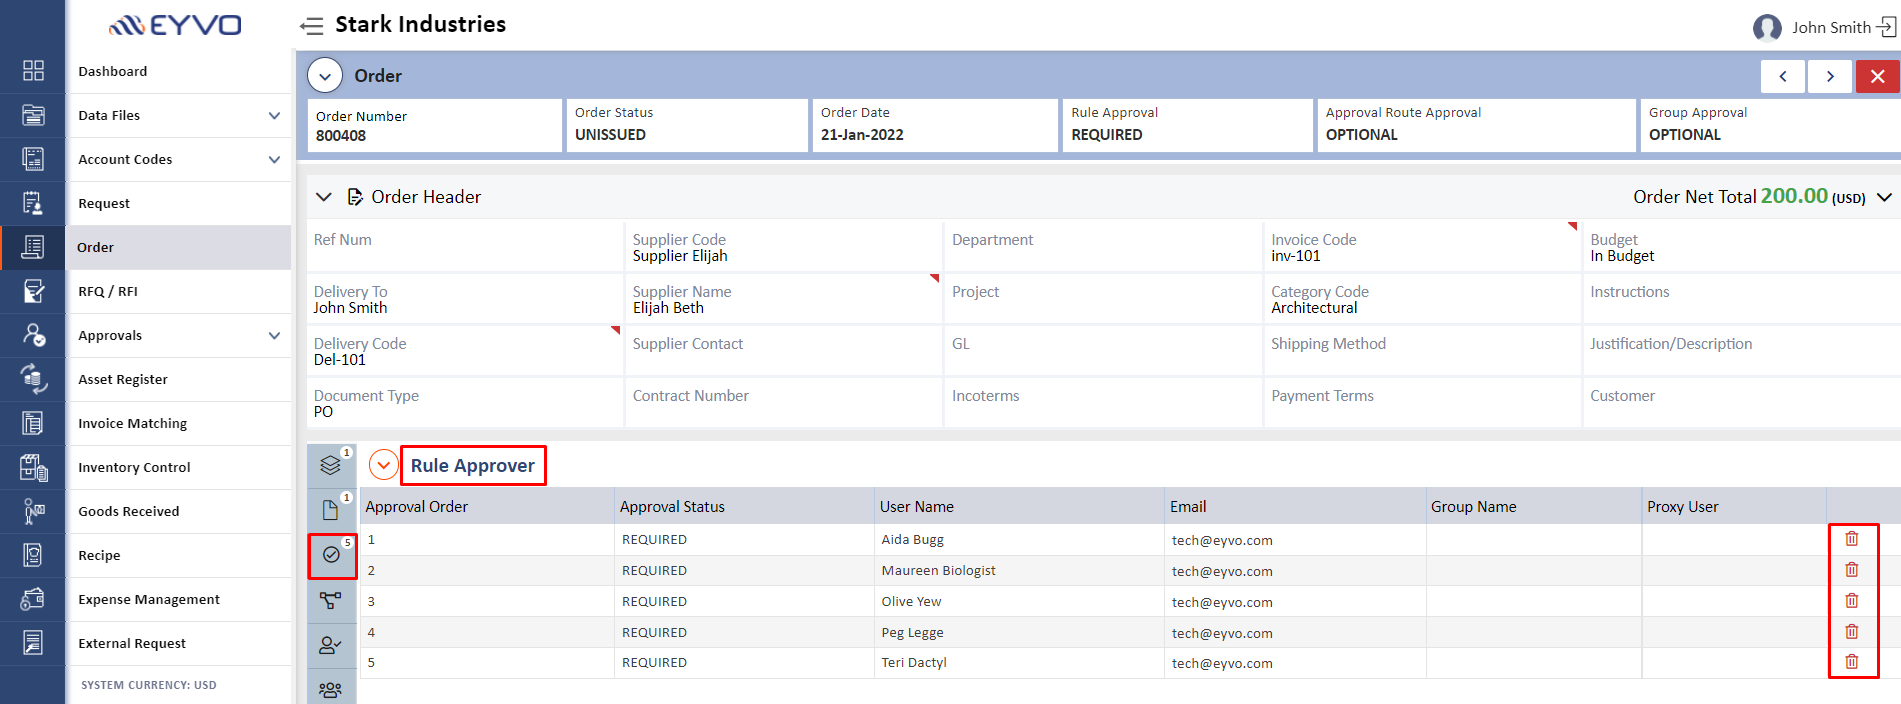Expand the Order Net Total chevron
The height and width of the screenshot is (704, 1901).
coord(1884,197)
